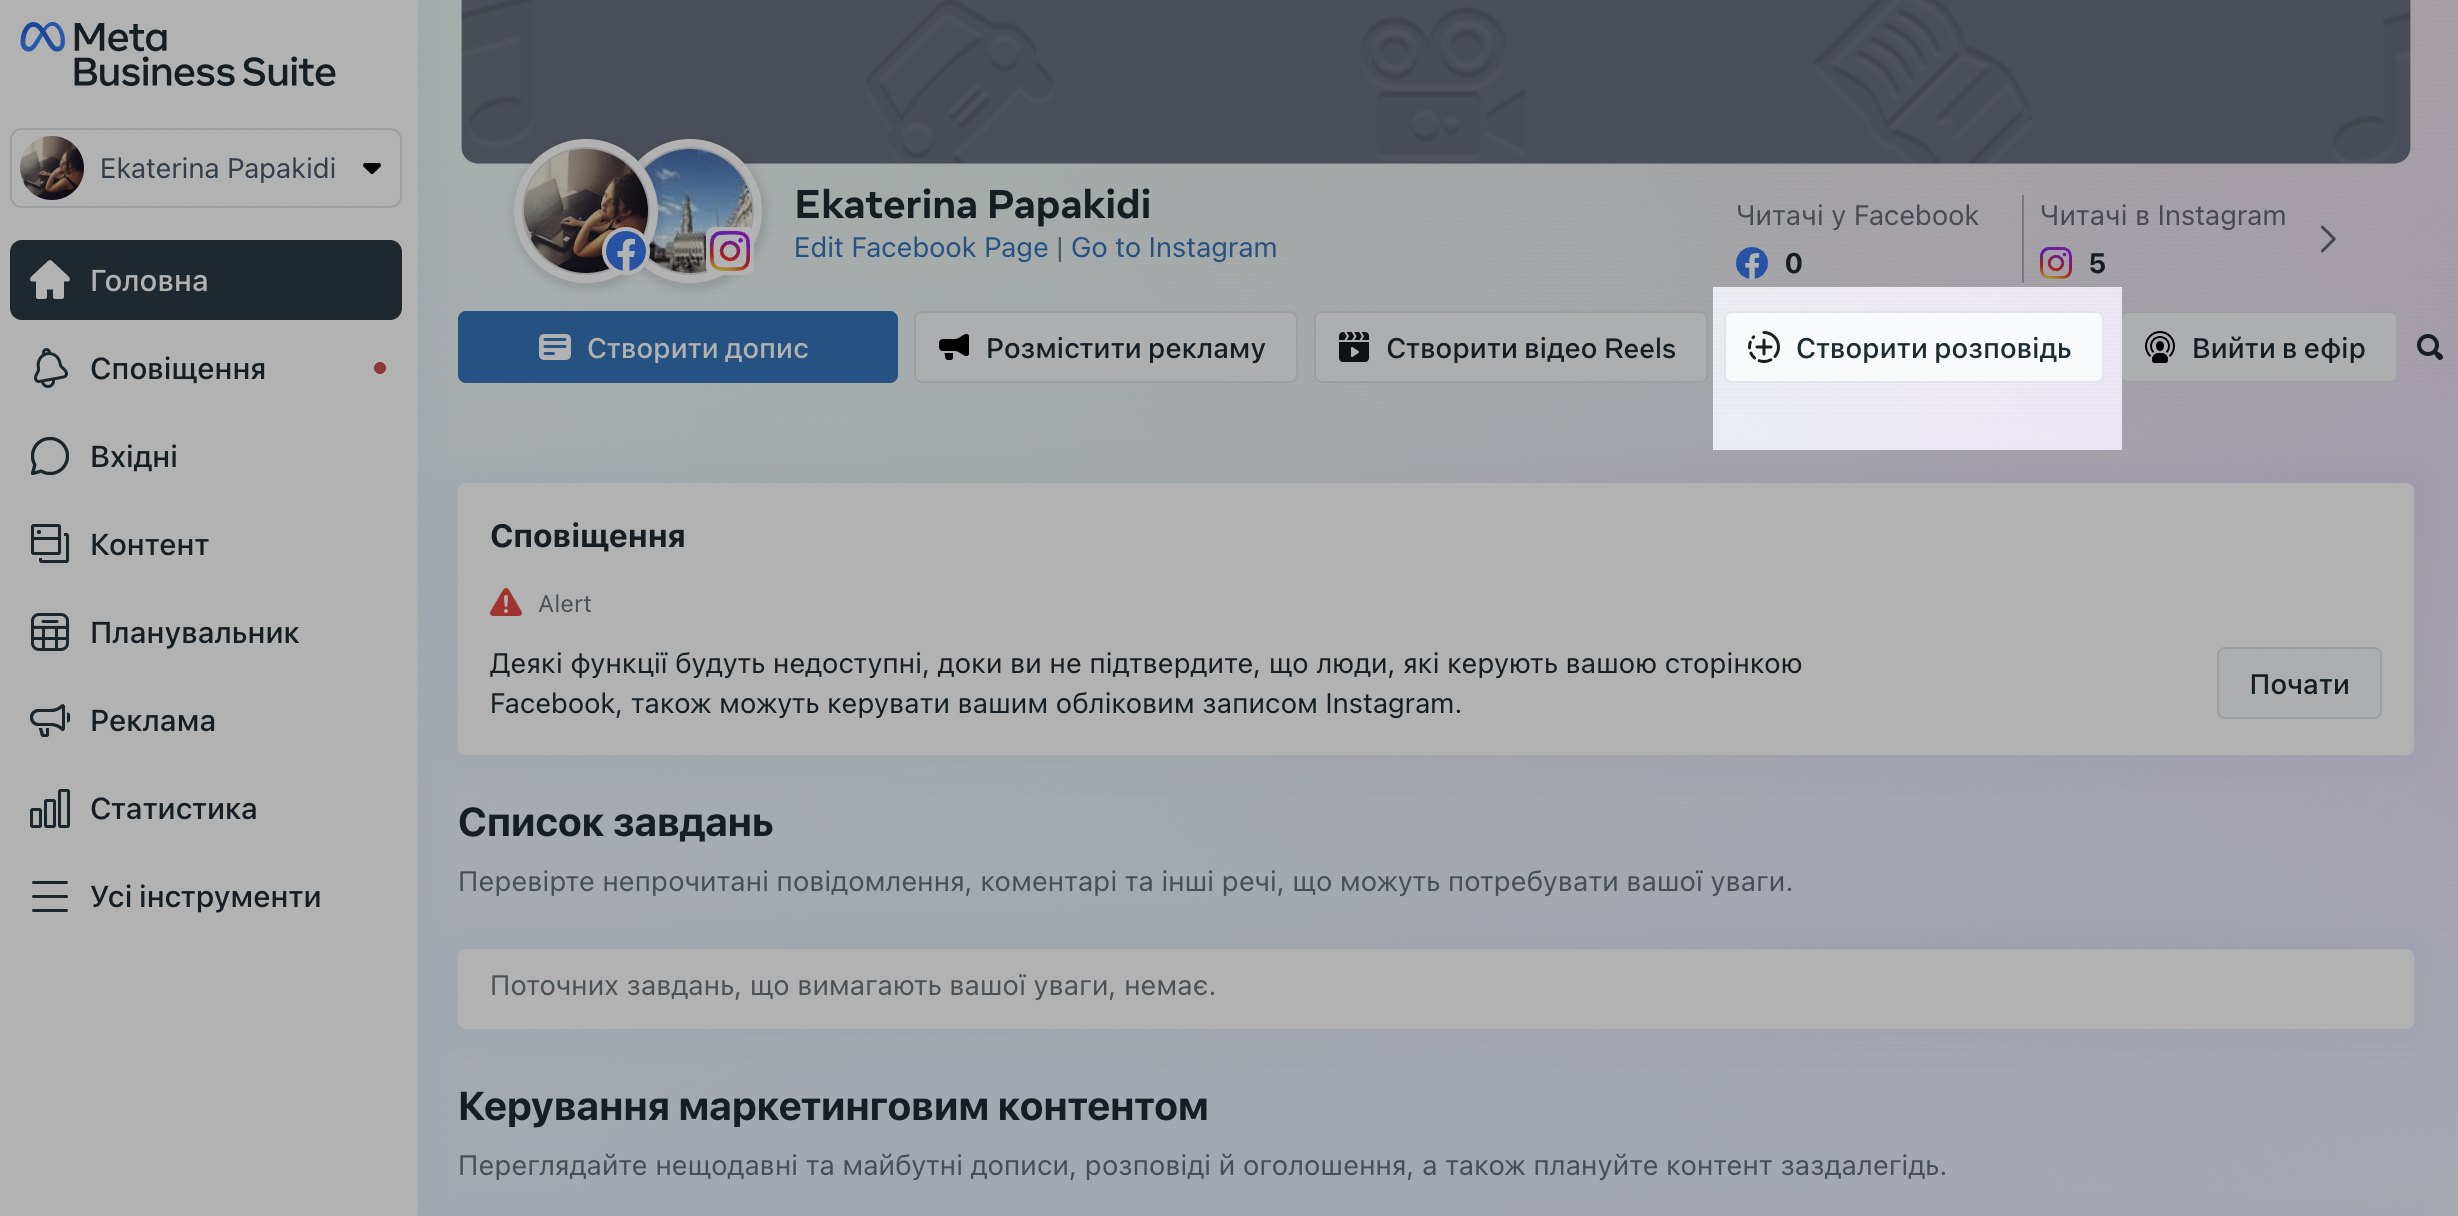The image size is (2458, 1216).
Task: Click the Ekaterina Papakidi page name heading
Action: [972, 204]
